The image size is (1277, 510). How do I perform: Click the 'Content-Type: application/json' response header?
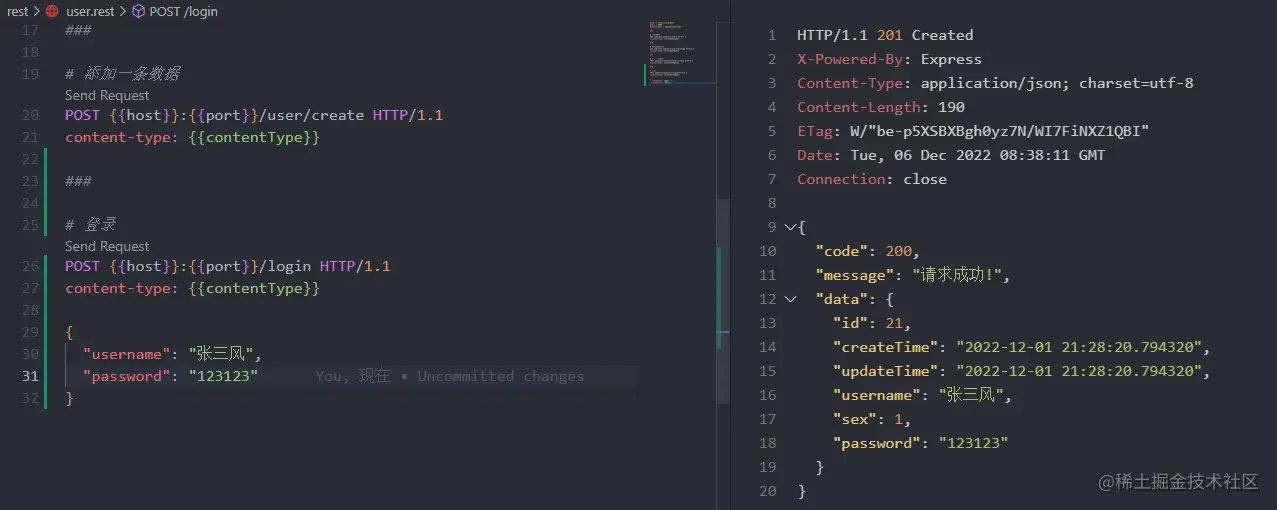995,83
